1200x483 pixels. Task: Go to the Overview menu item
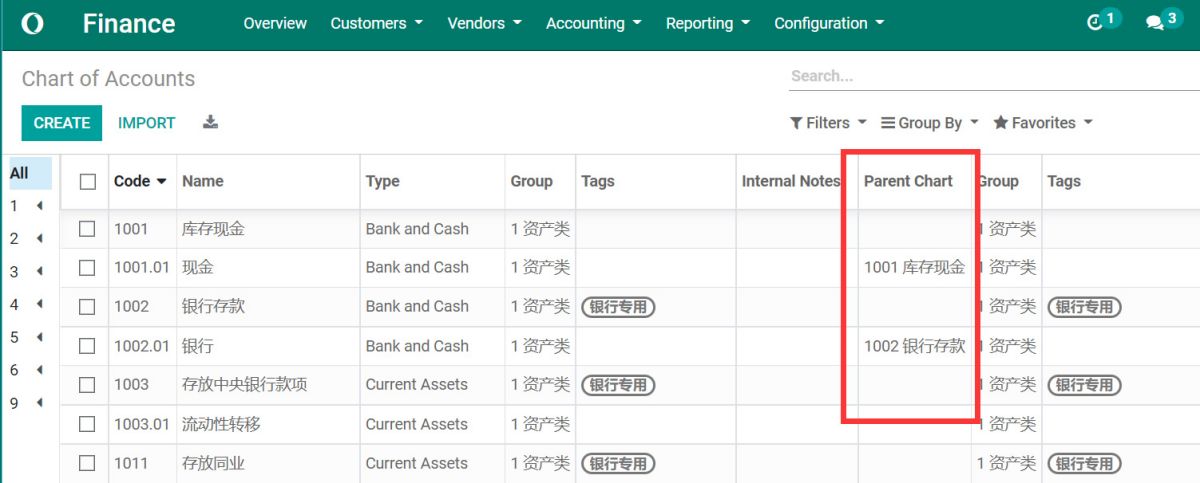(x=275, y=23)
